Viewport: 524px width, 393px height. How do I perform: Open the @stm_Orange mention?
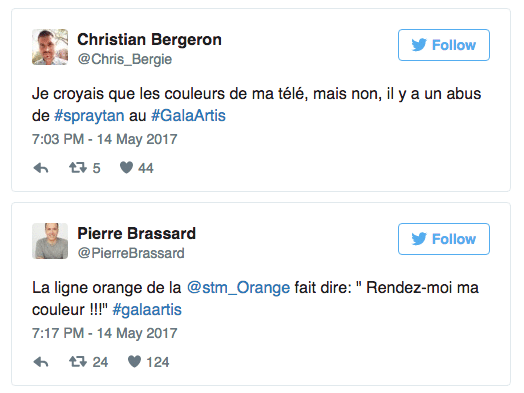(x=239, y=288)
